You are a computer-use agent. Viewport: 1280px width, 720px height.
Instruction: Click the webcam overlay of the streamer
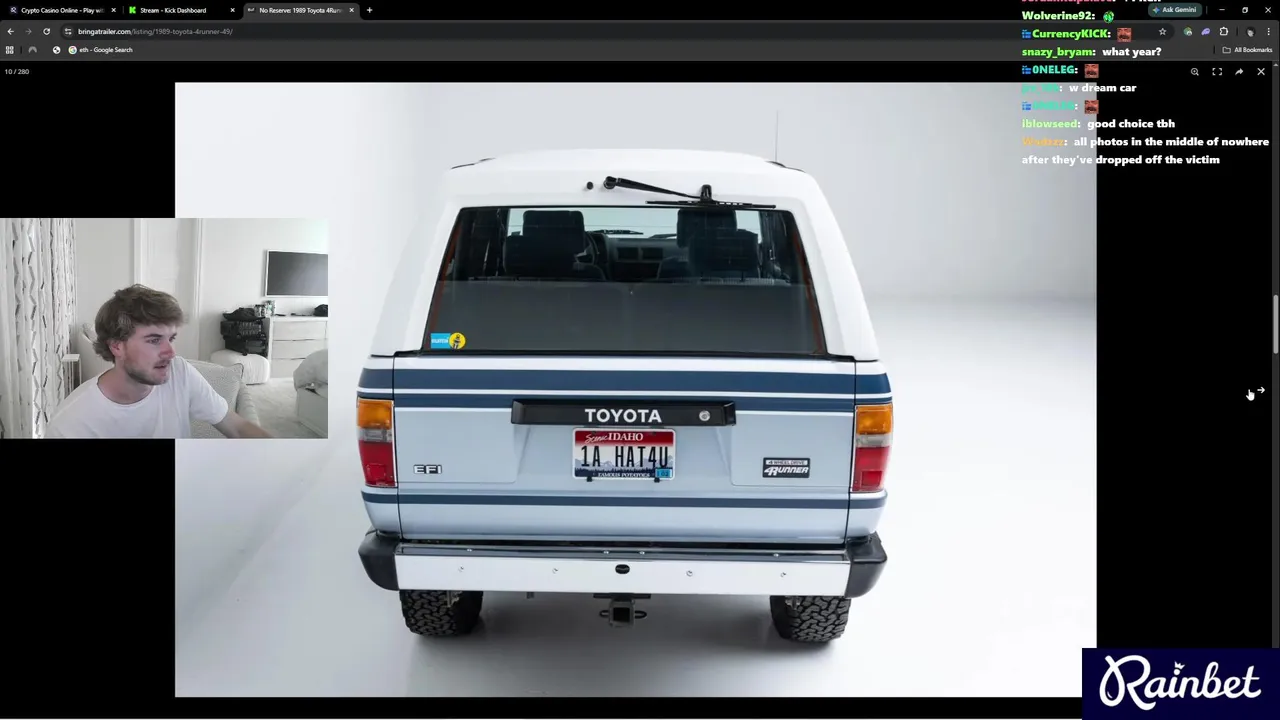pyautogui.click(x=164, y=329)
